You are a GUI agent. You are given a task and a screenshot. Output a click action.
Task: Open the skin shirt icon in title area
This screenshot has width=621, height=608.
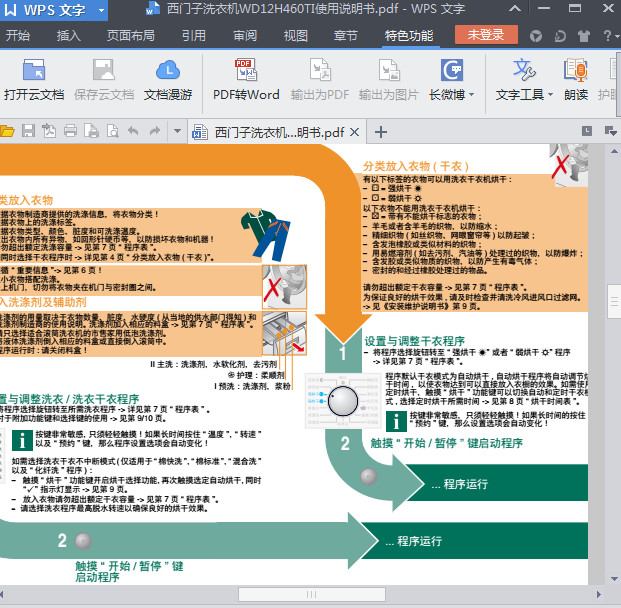[x=583, y=36]
